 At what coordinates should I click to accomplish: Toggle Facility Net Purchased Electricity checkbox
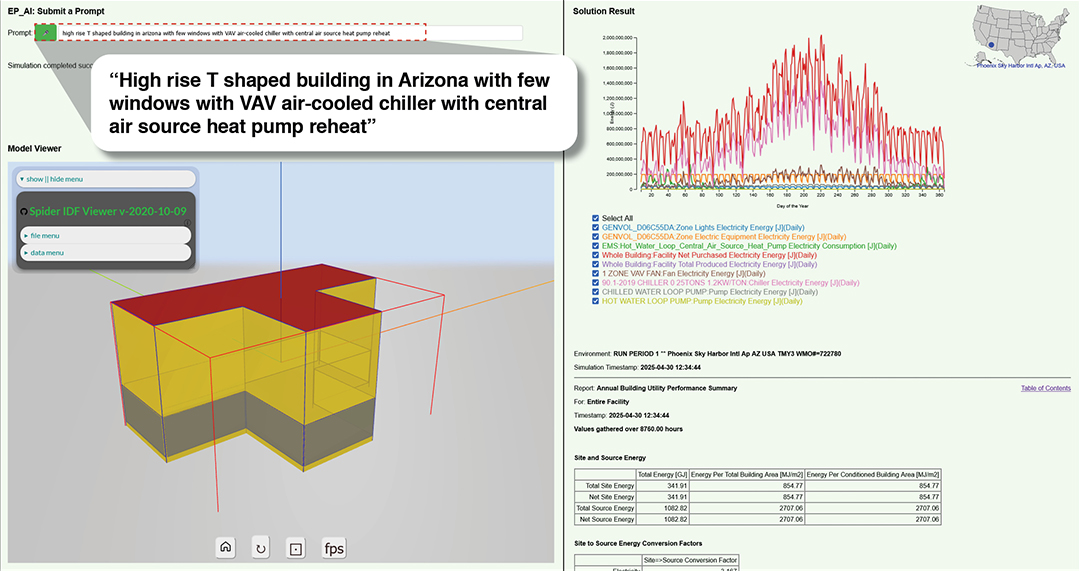596,255
